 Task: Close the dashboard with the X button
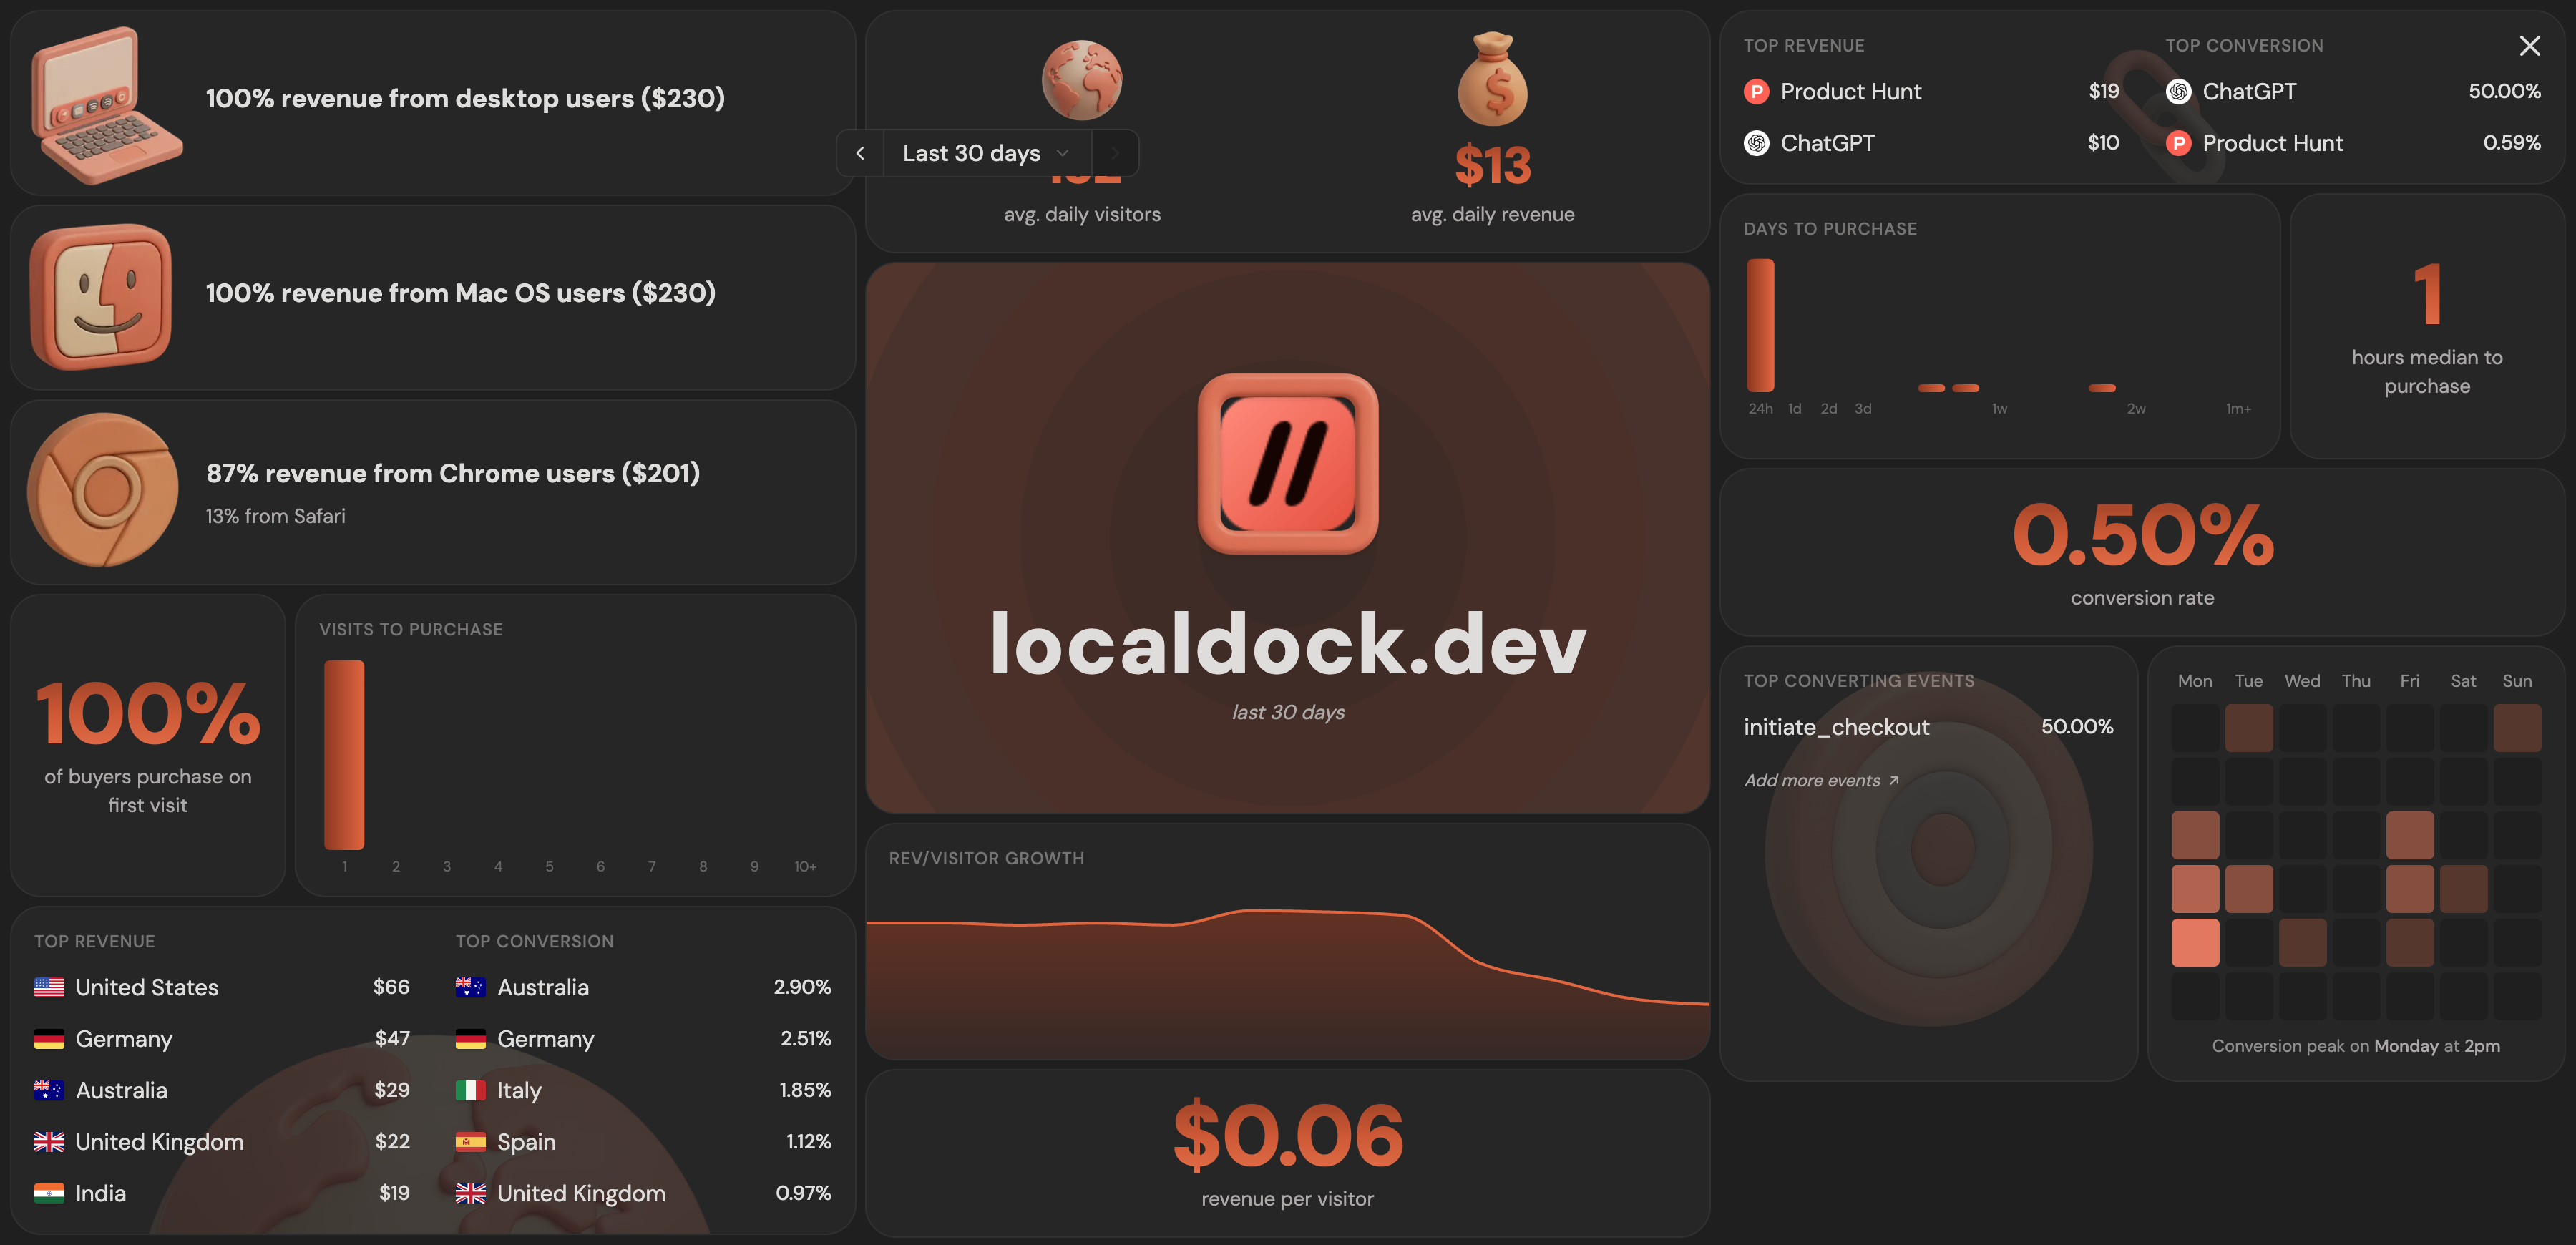coord(2530,46)
